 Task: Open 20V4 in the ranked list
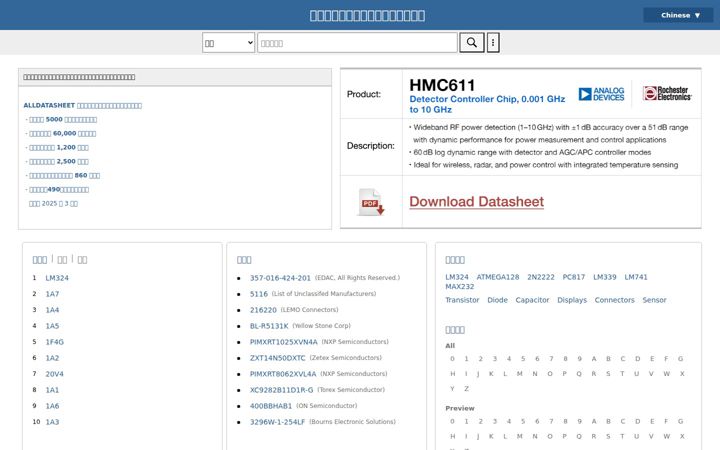[55, 374]
